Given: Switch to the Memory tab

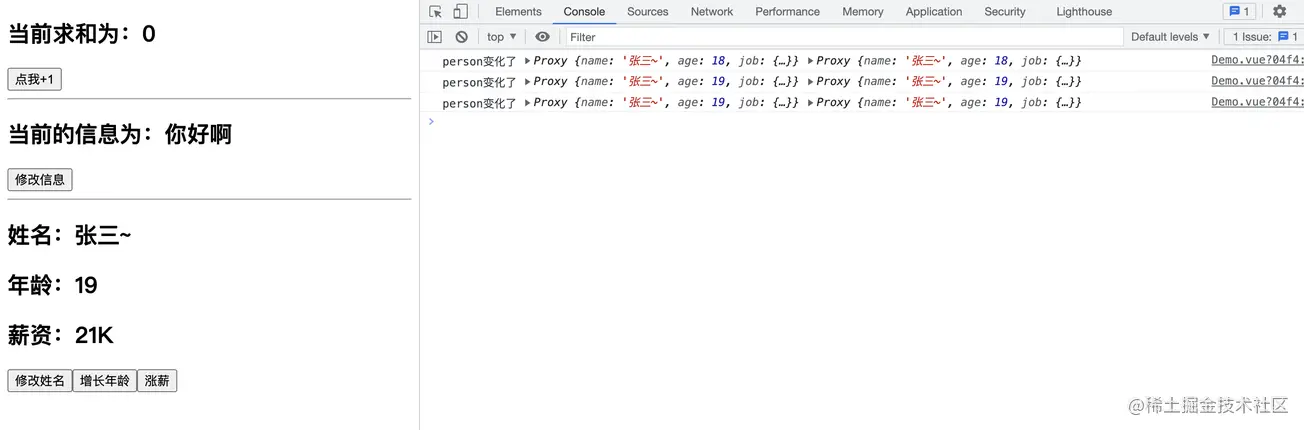Looking at the screenshot, I should click(x=862, y=12).
